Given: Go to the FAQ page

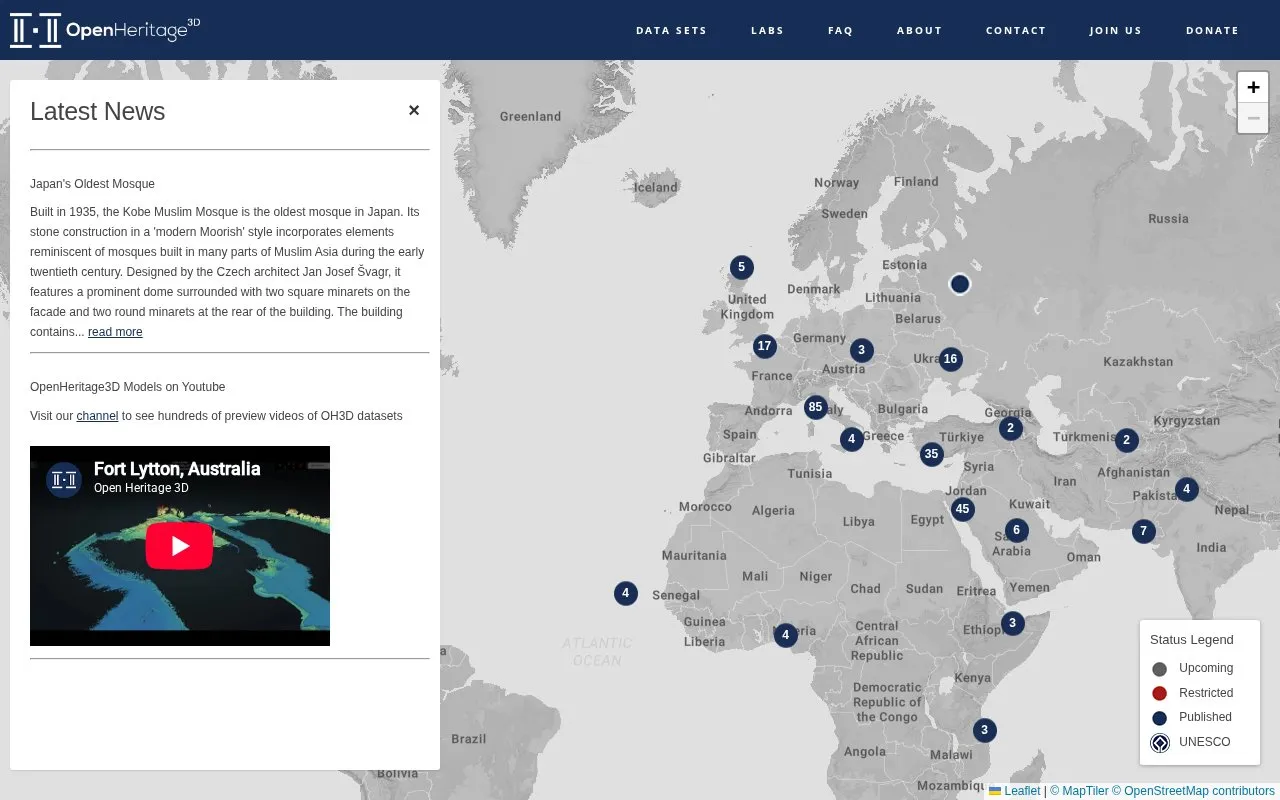Looking at the screenshot, I should [840, 30].
